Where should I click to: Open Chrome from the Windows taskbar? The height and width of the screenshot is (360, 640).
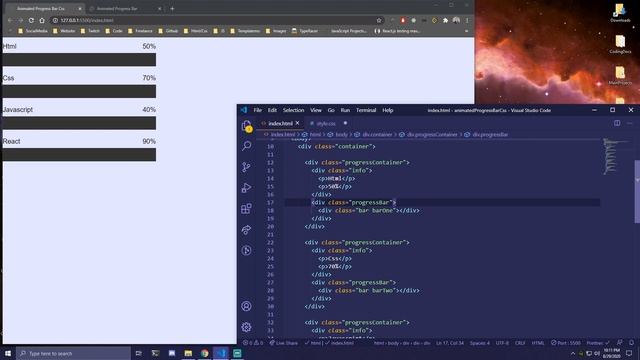204,353
